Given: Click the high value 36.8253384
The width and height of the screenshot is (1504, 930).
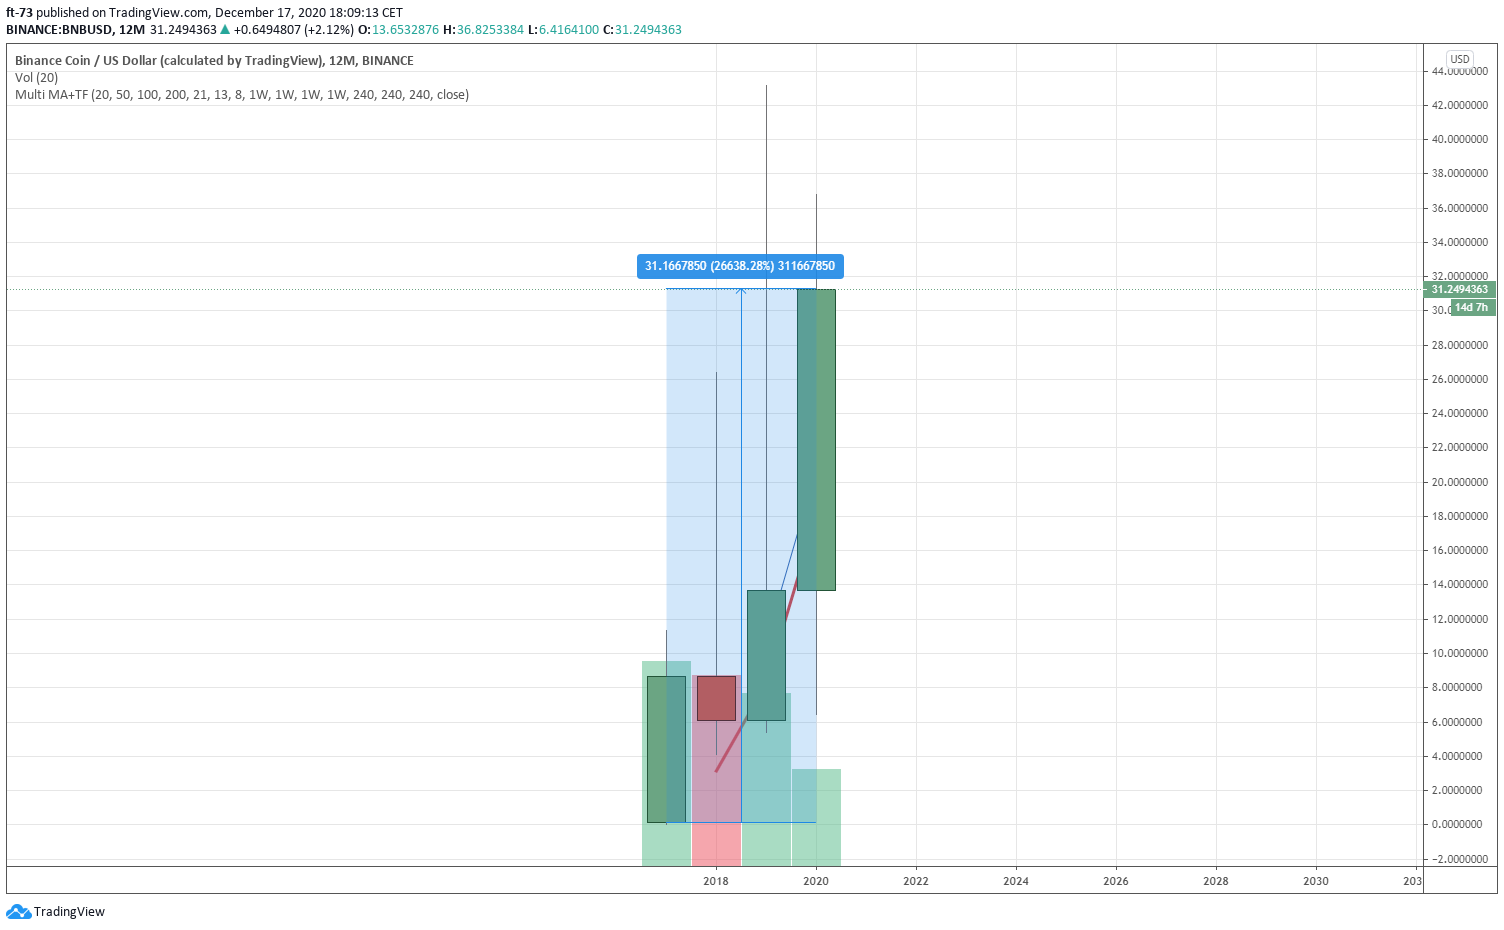Looking at the screenshot, I should (490, 29).
